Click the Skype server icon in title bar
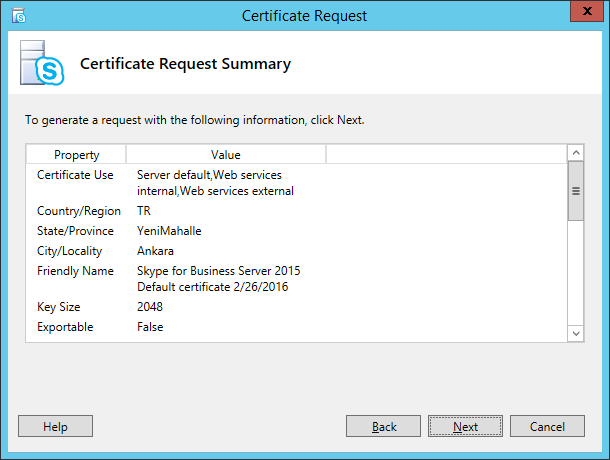Image resolution: width=610 pixels, height=460 pixels. pyautogui.click(x=18, y=16)
